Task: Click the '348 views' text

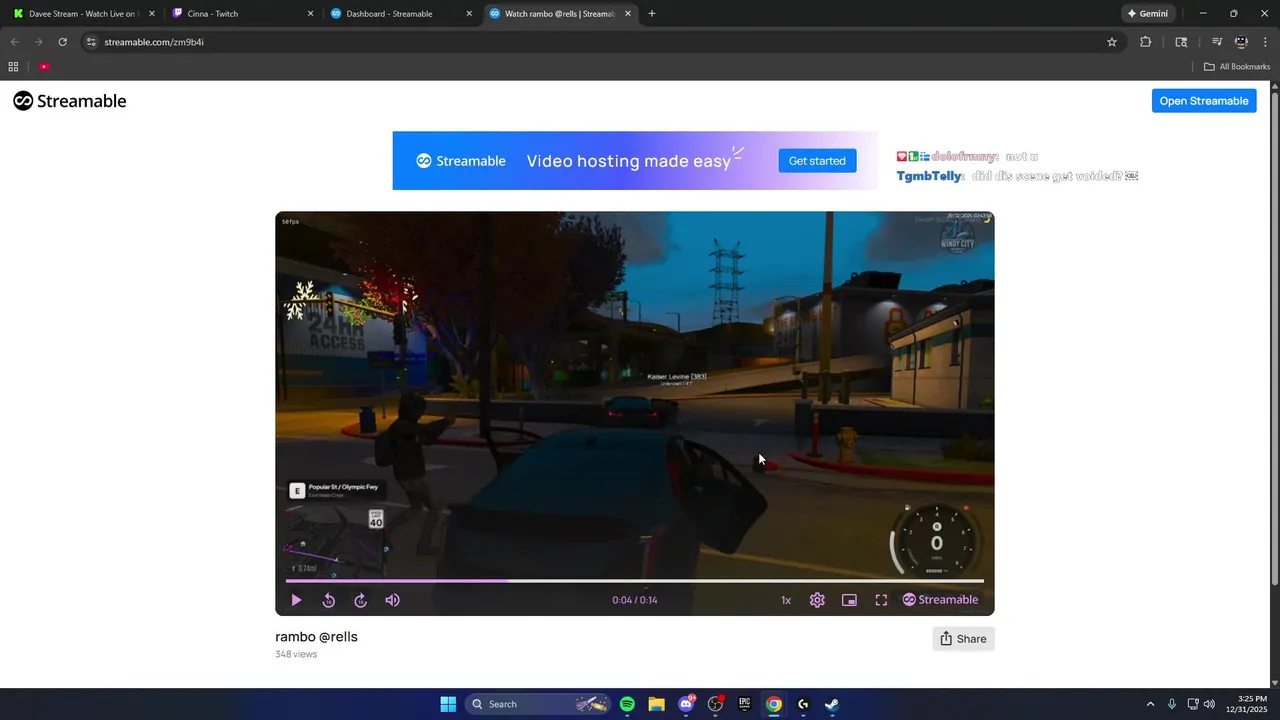Action: 296,654
